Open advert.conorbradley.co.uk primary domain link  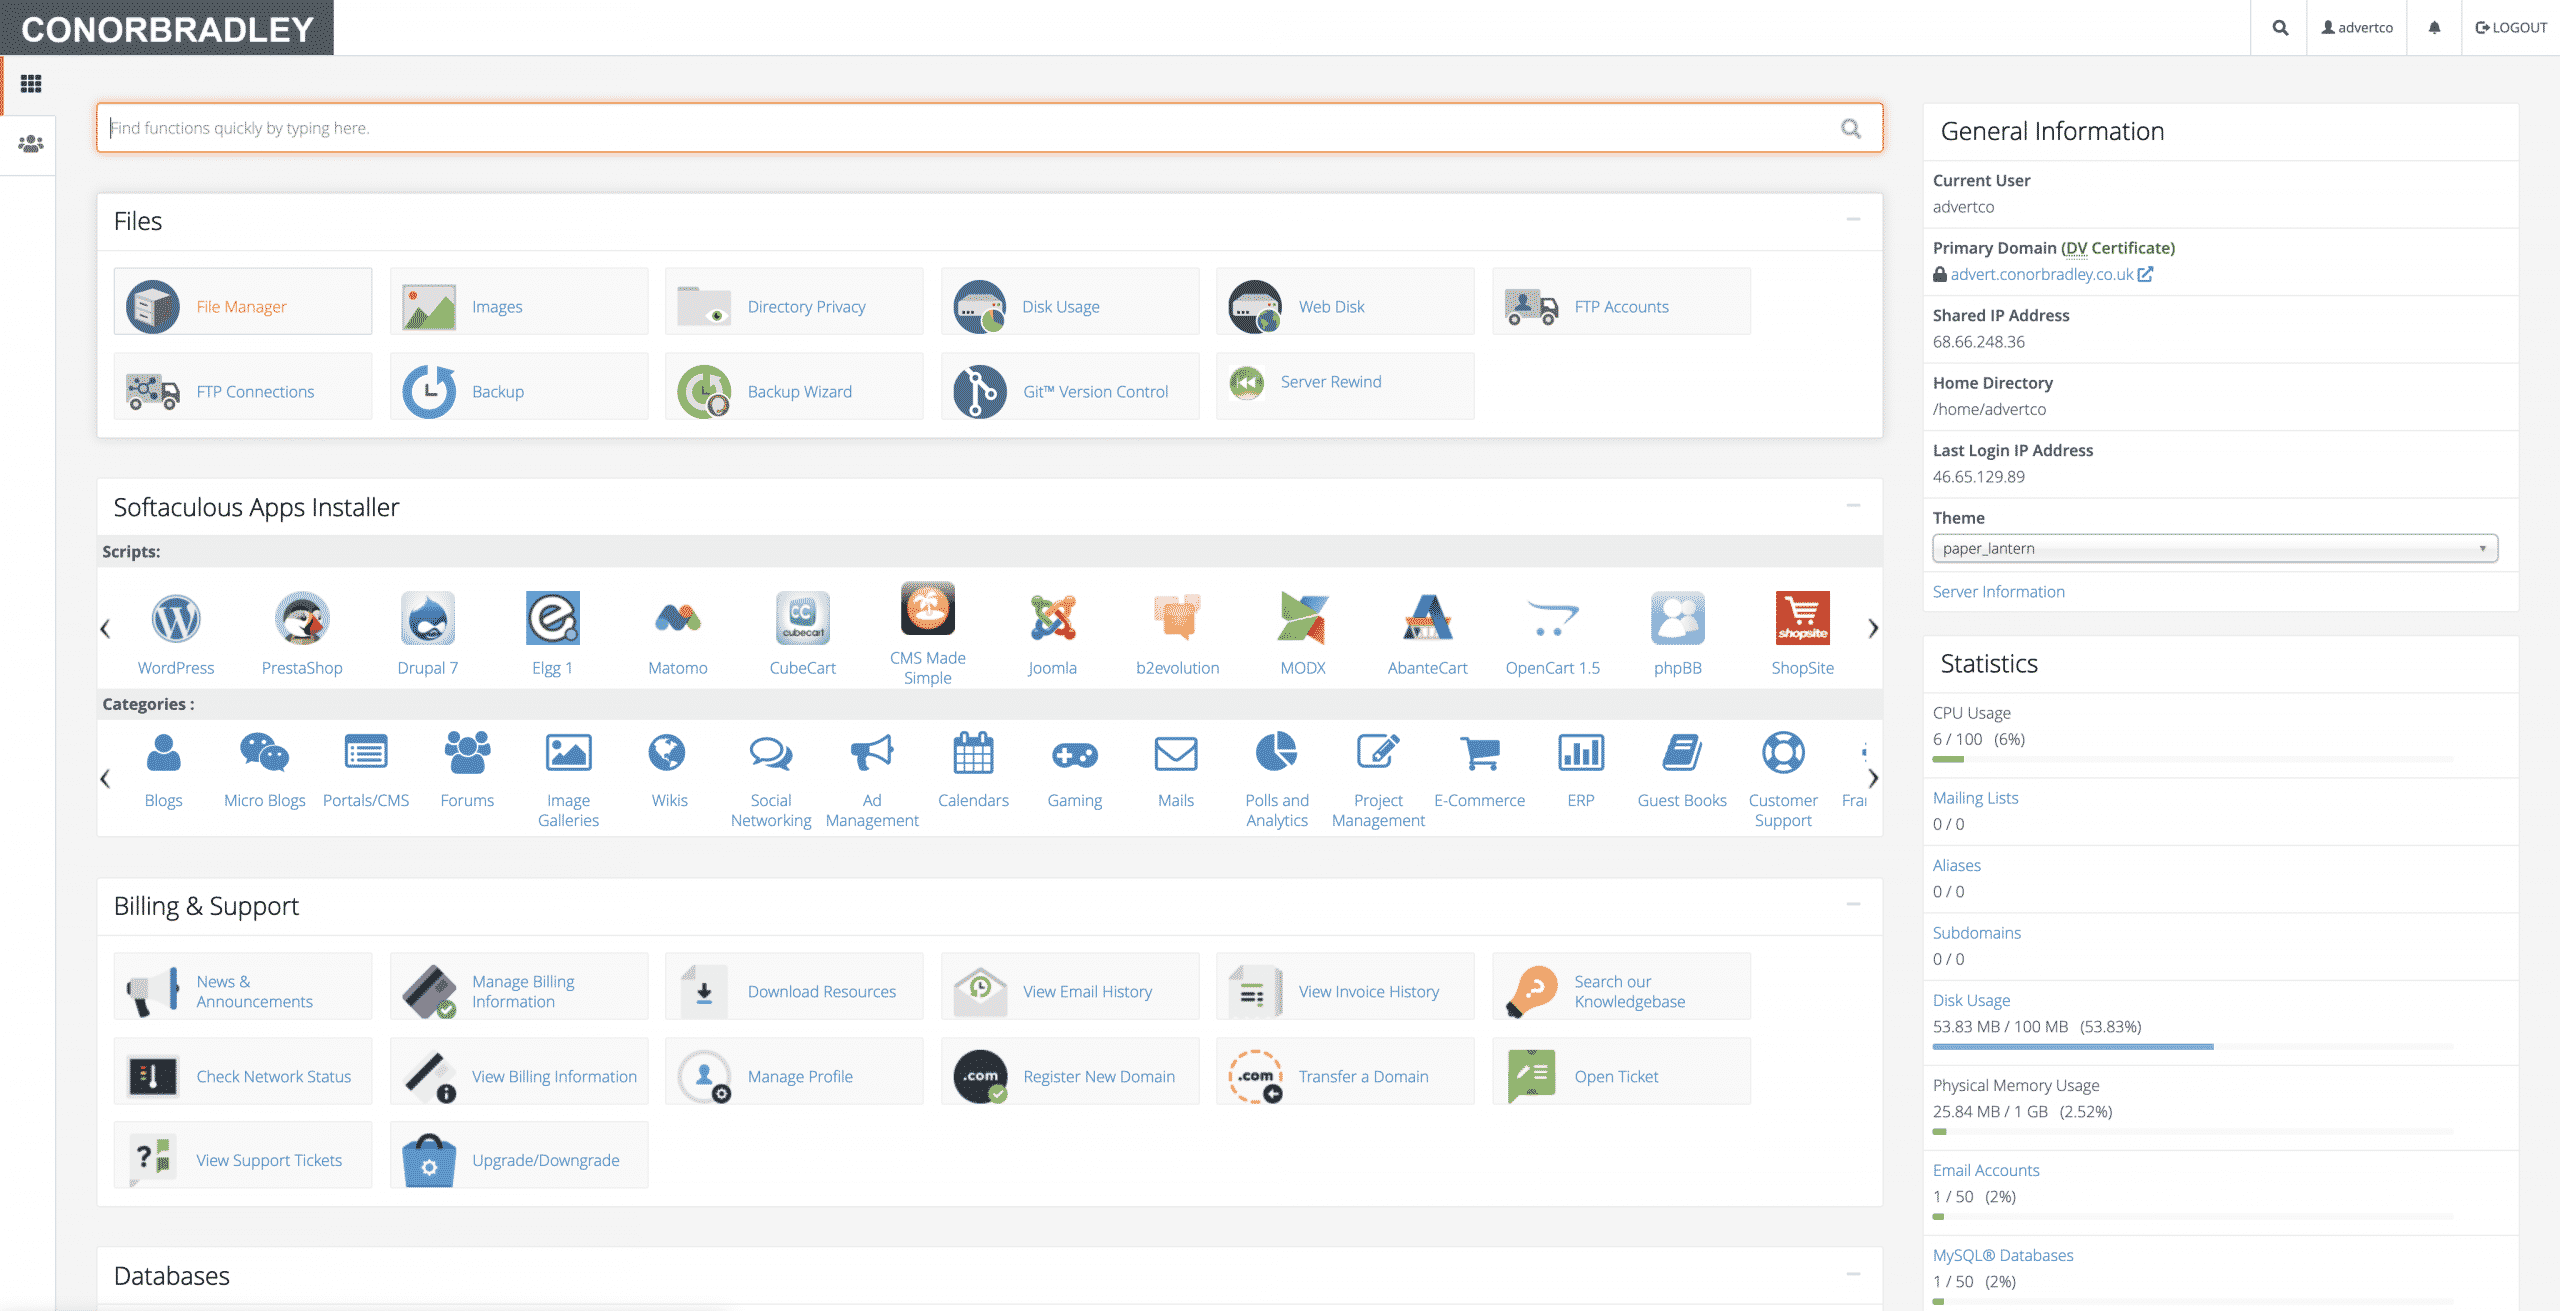point(2041,274)
